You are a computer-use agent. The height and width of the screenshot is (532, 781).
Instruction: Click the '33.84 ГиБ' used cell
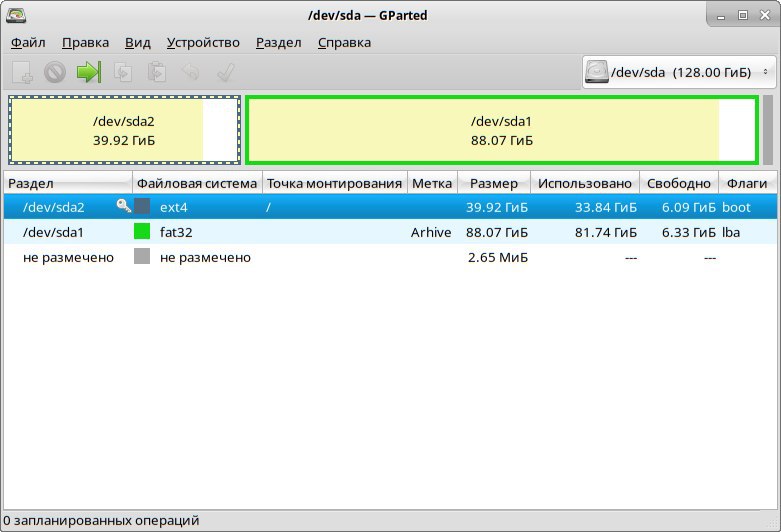click(x=606, y=207)
